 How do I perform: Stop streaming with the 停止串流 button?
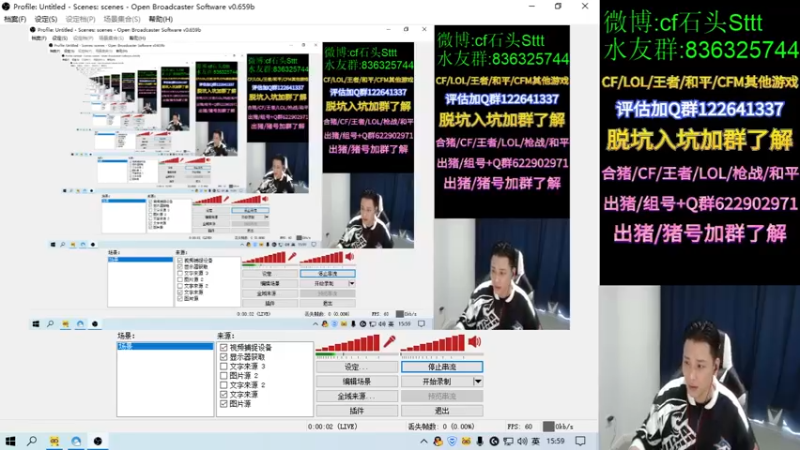[x=442, y=367]
